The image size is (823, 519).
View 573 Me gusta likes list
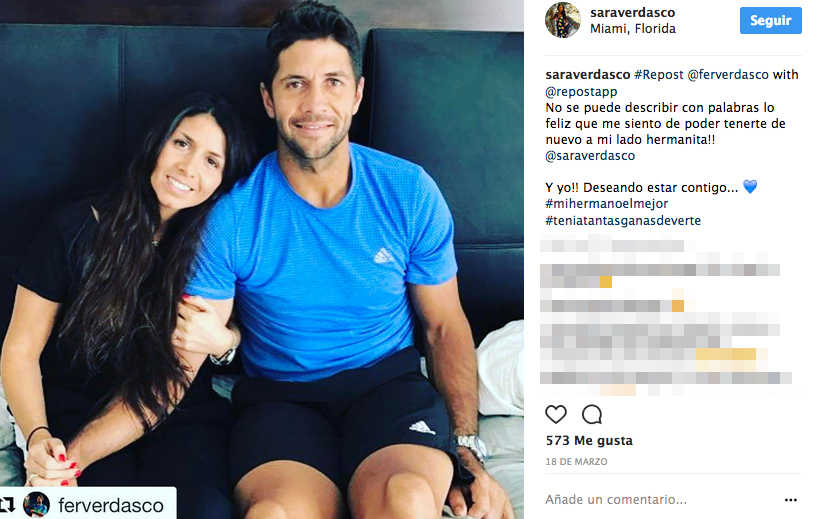coord(589,440)
